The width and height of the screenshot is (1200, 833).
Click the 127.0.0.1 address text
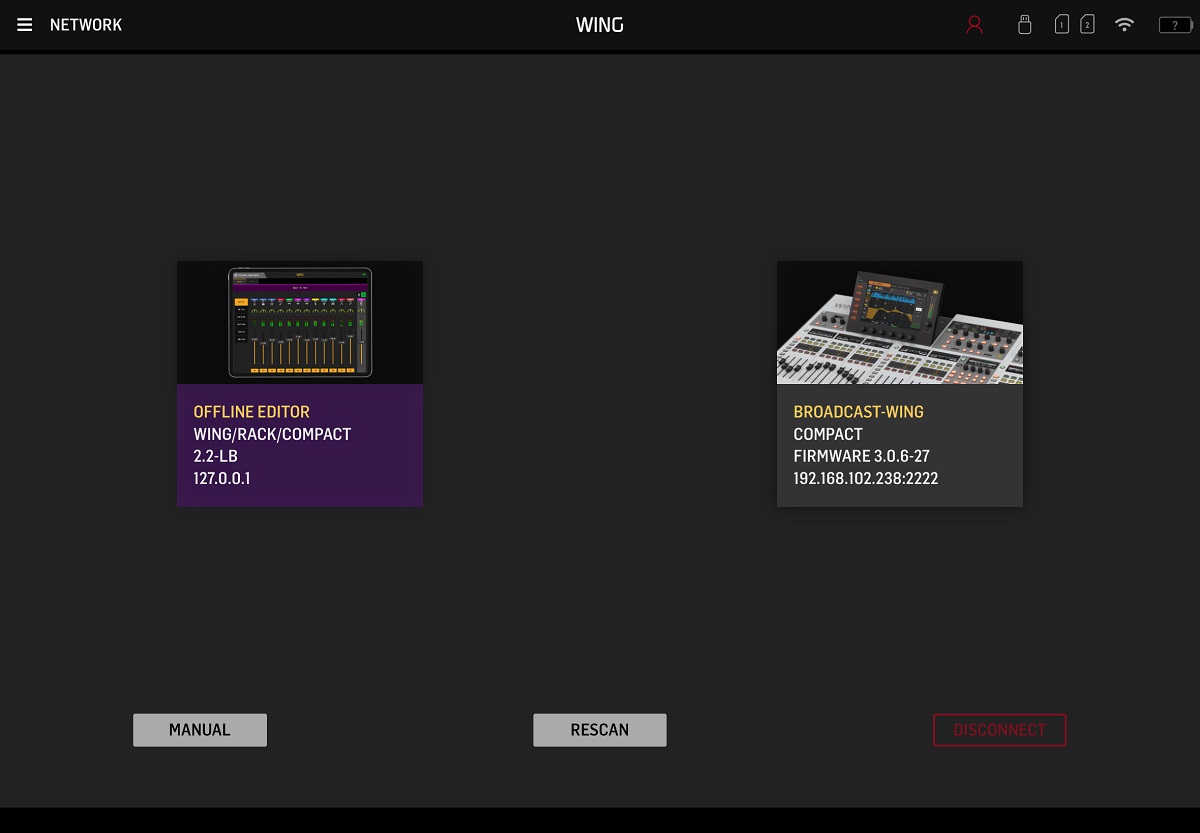[222, 478]
